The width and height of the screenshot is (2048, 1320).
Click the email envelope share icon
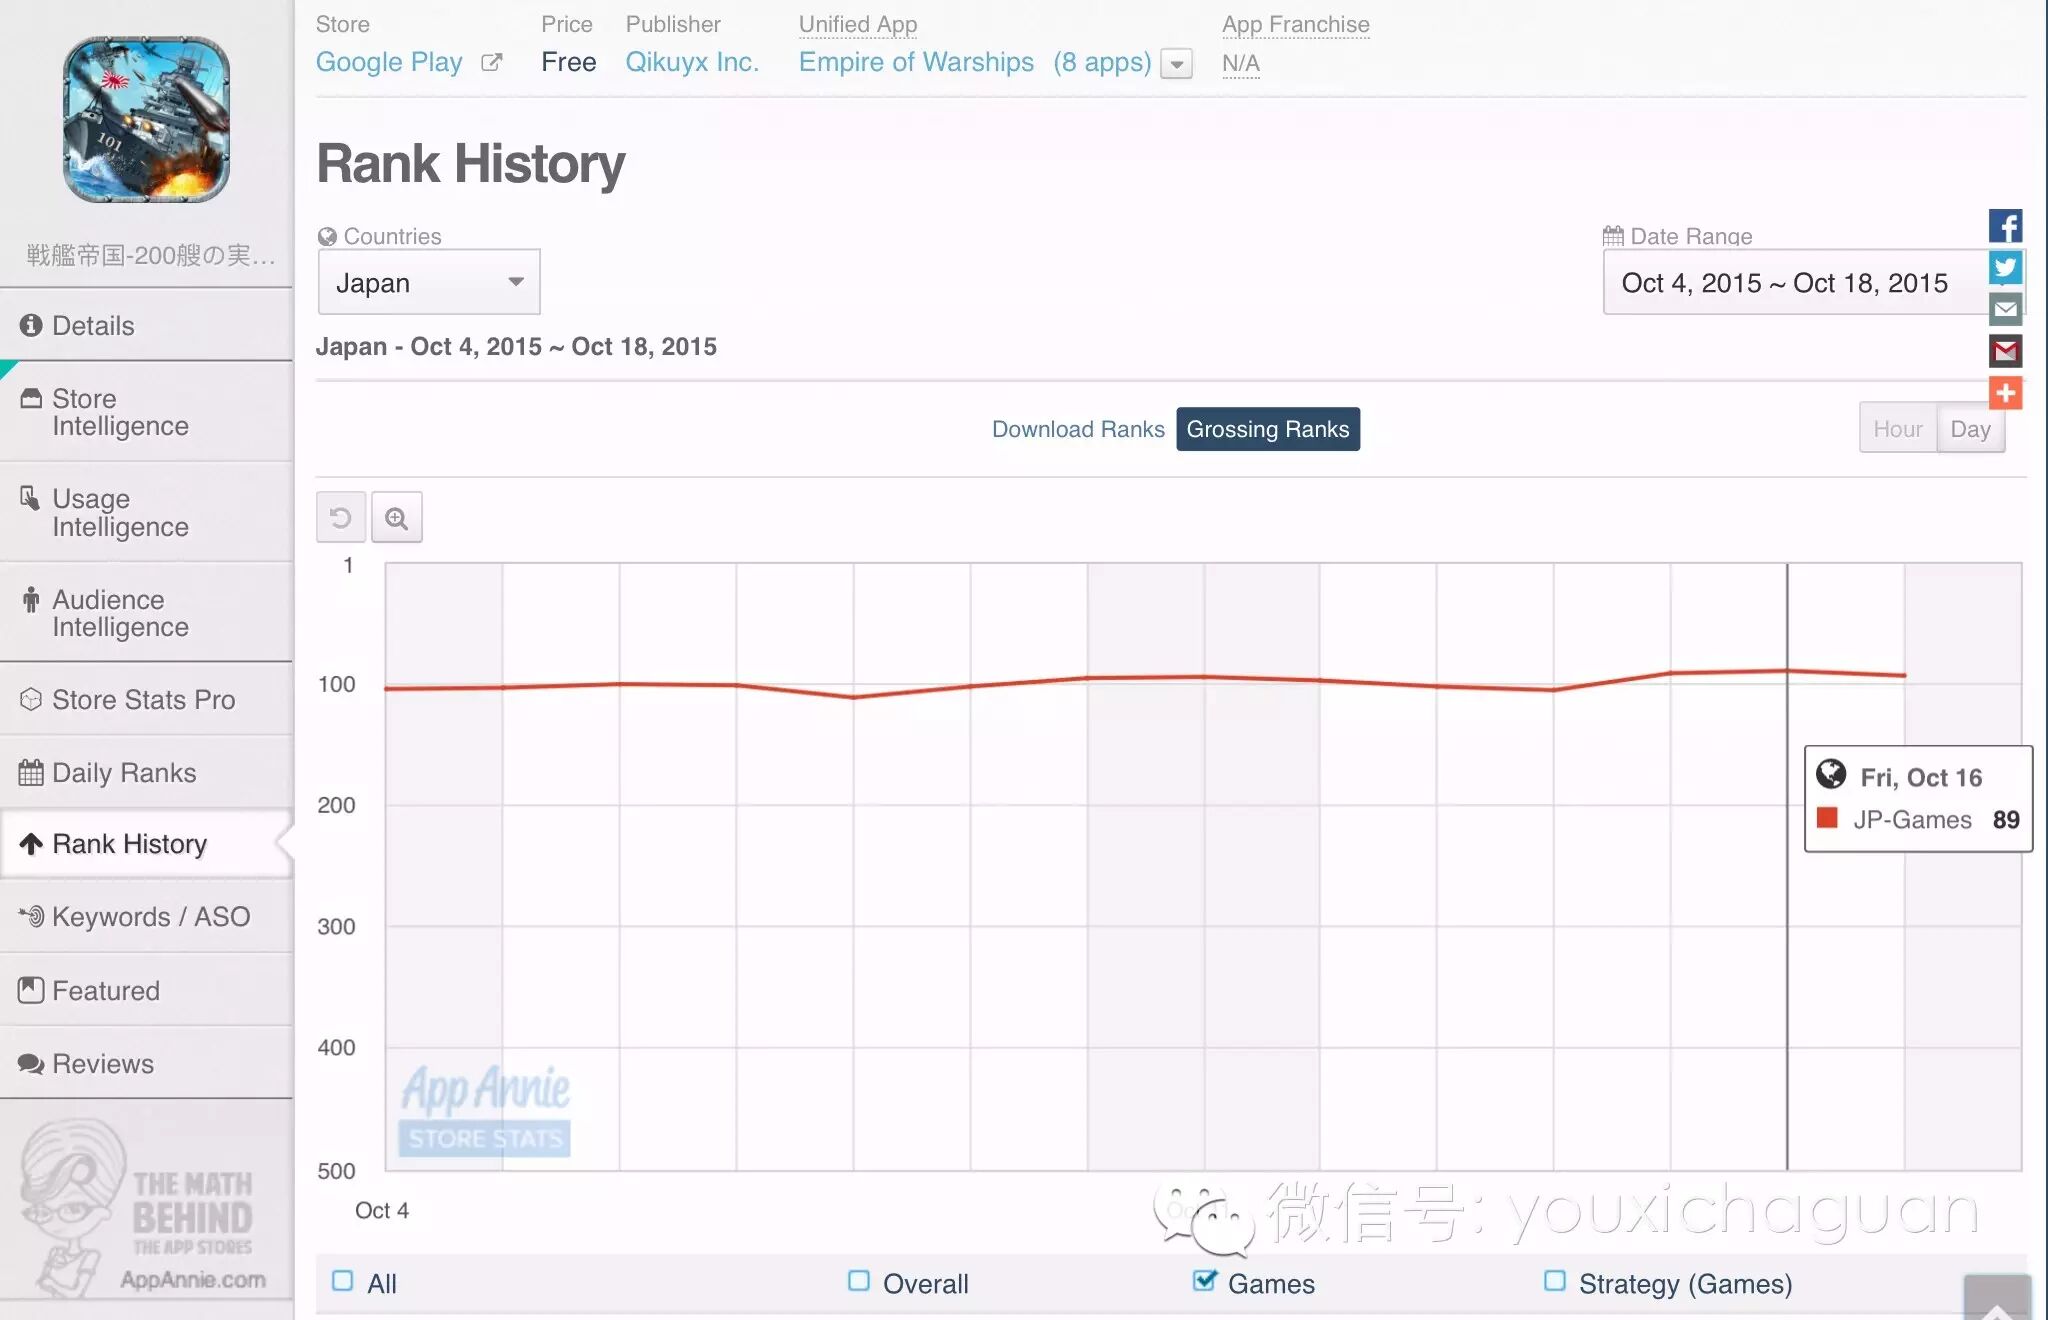(2005, 309)
